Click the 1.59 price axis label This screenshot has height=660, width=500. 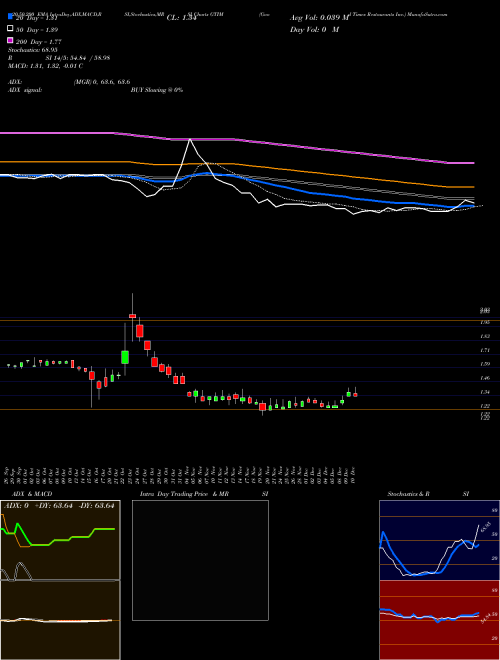pos(484,364)
